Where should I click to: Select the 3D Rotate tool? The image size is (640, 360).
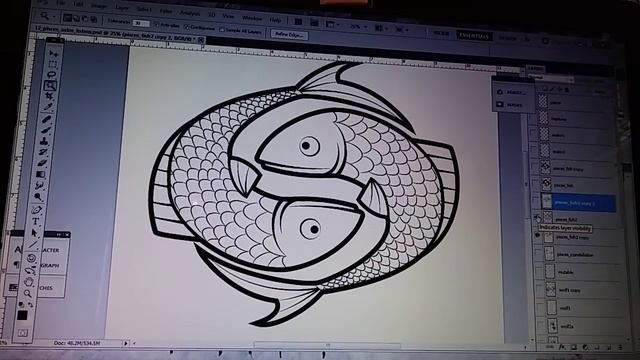click(31, 258)
